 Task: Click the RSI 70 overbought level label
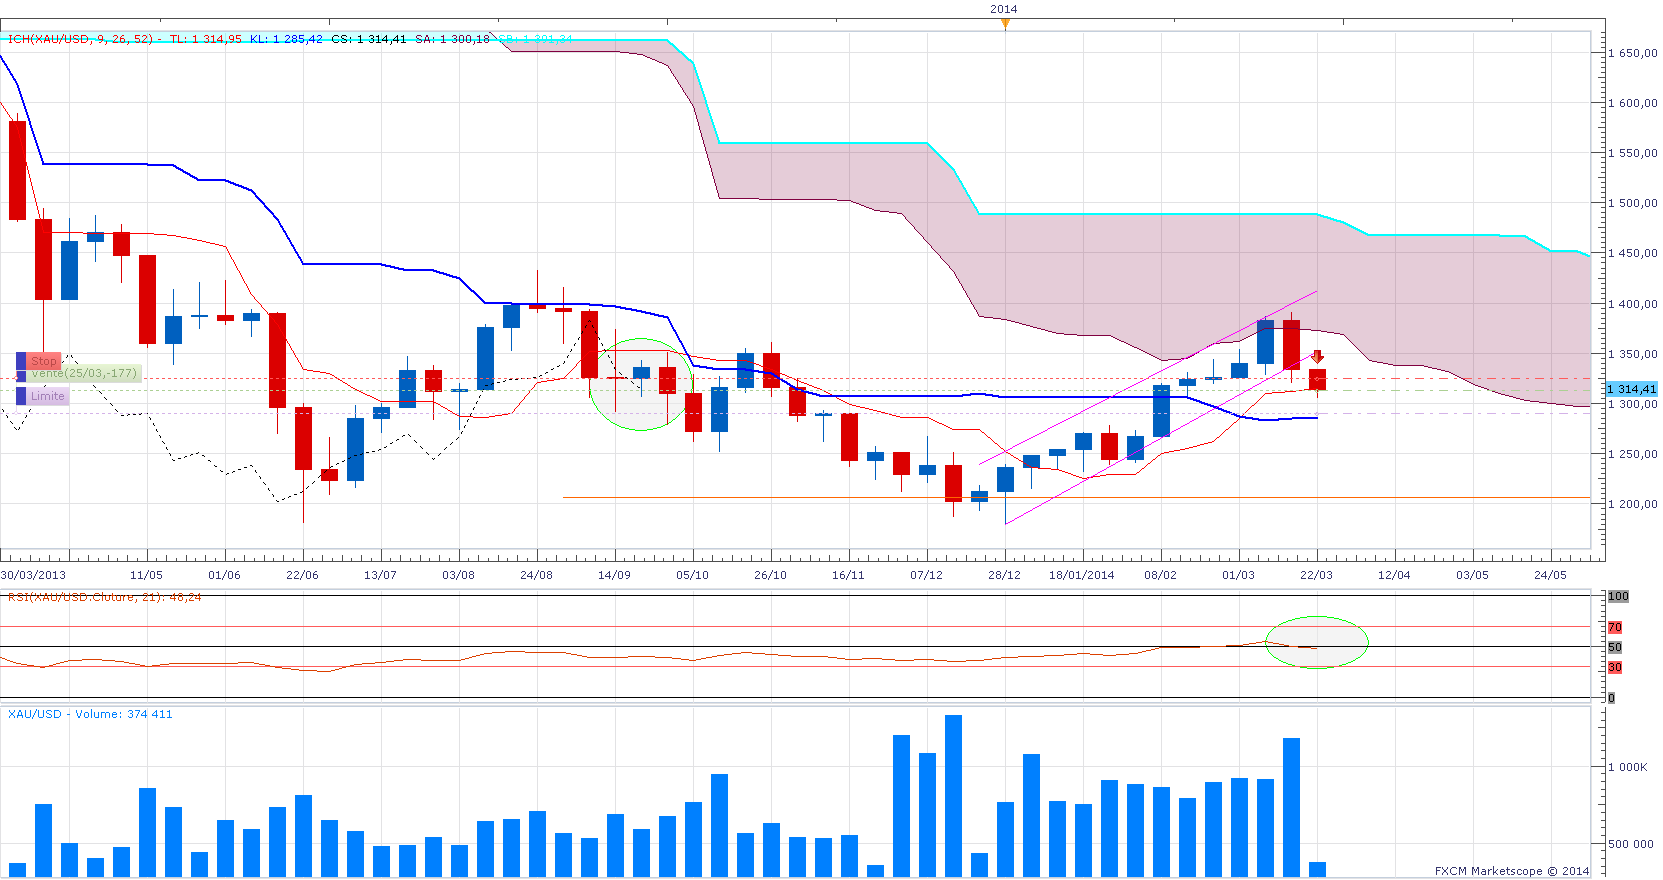1615,627
